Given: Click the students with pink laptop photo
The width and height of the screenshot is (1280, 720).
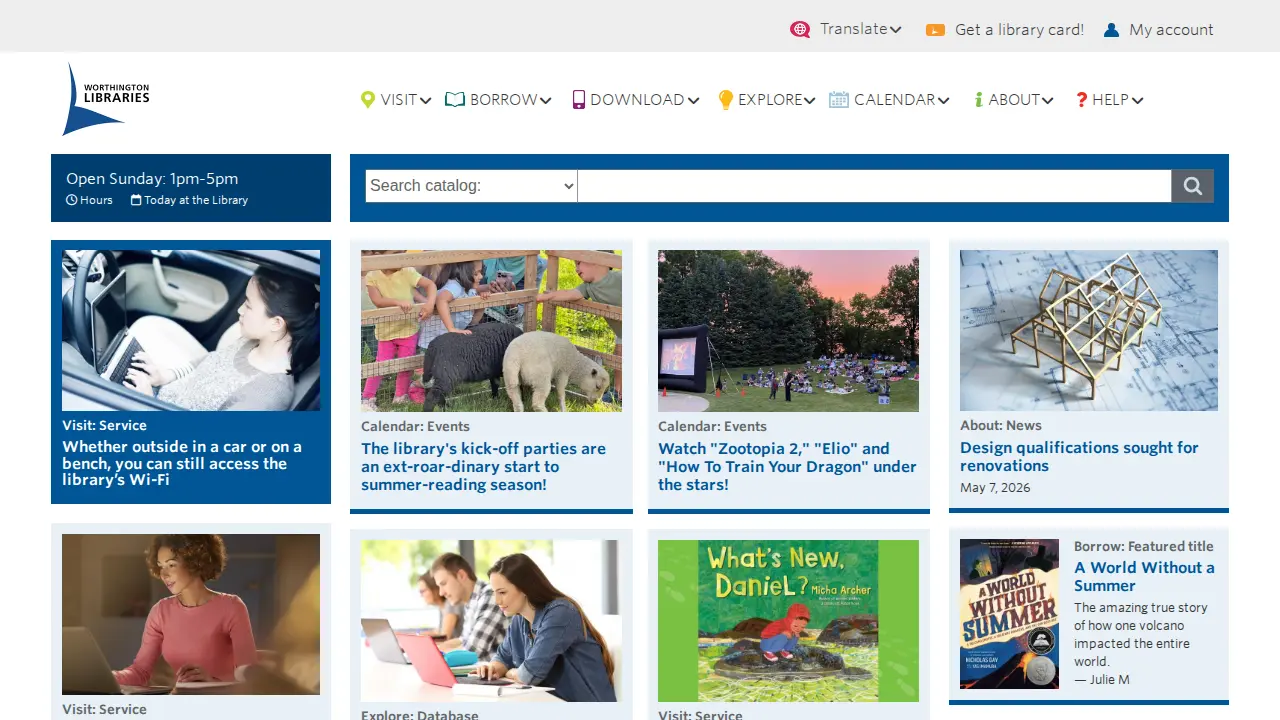Looking at the screenshot, I should coord(491,620).
